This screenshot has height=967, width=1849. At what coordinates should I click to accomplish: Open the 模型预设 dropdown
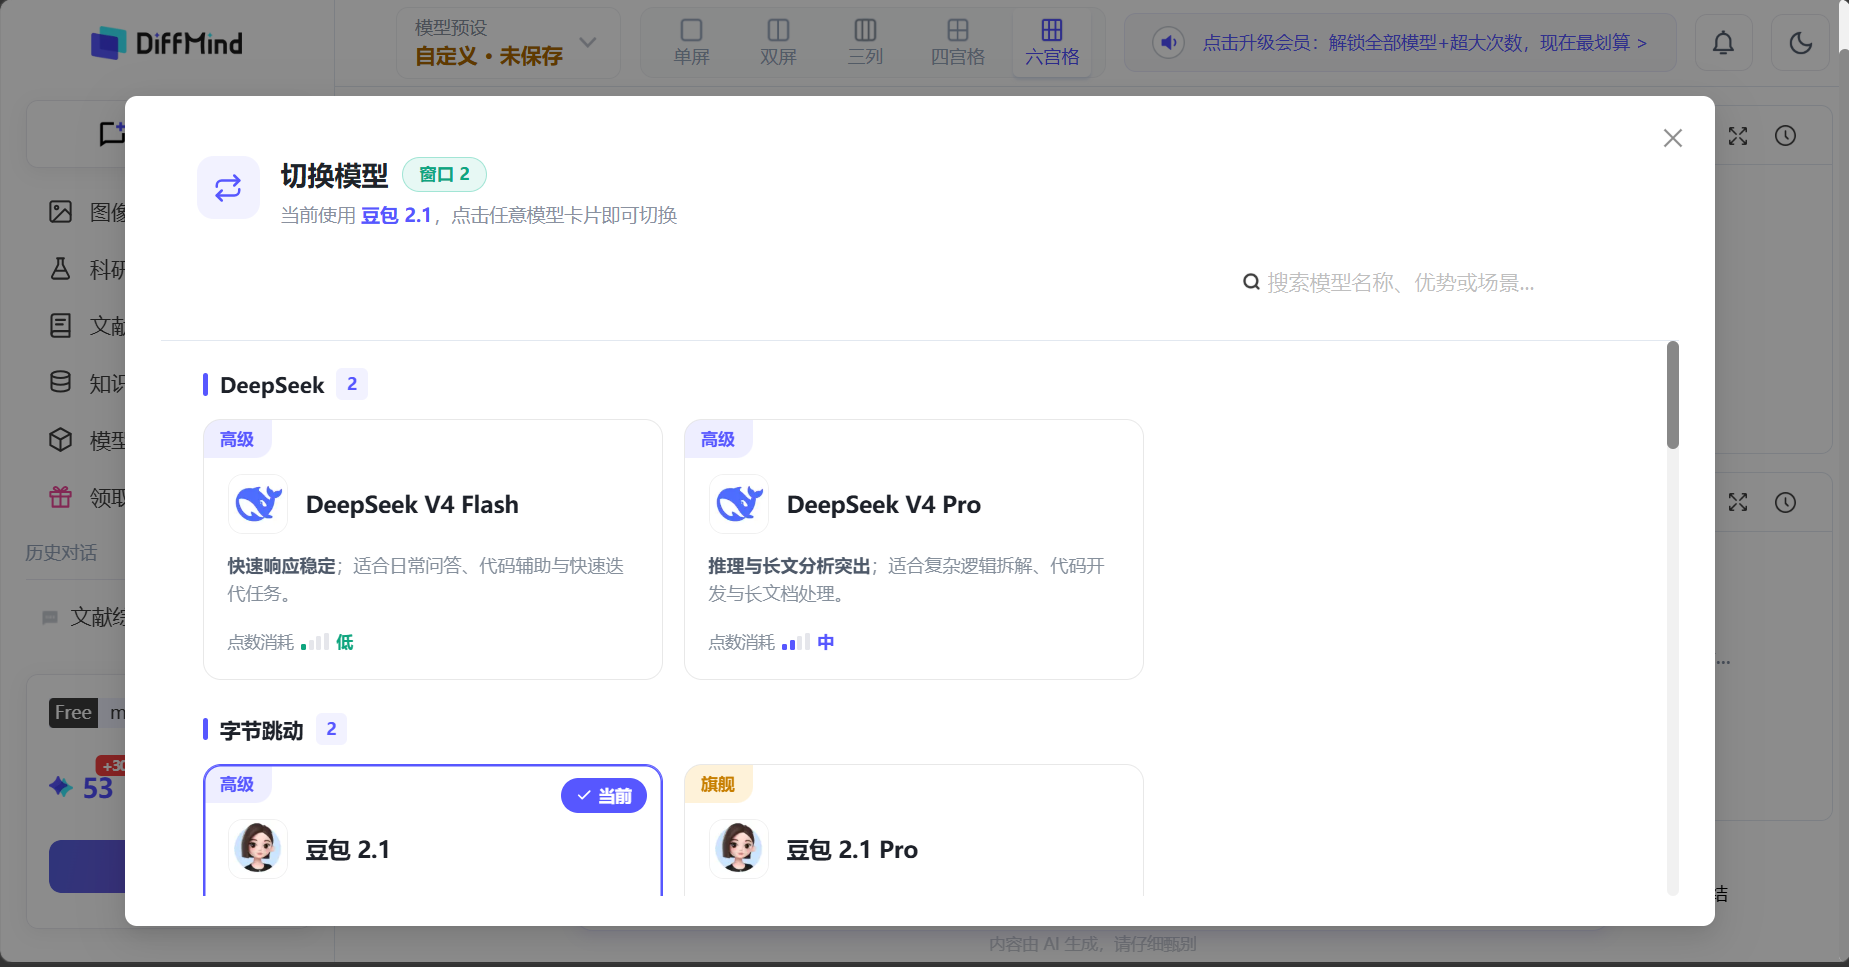508,43
